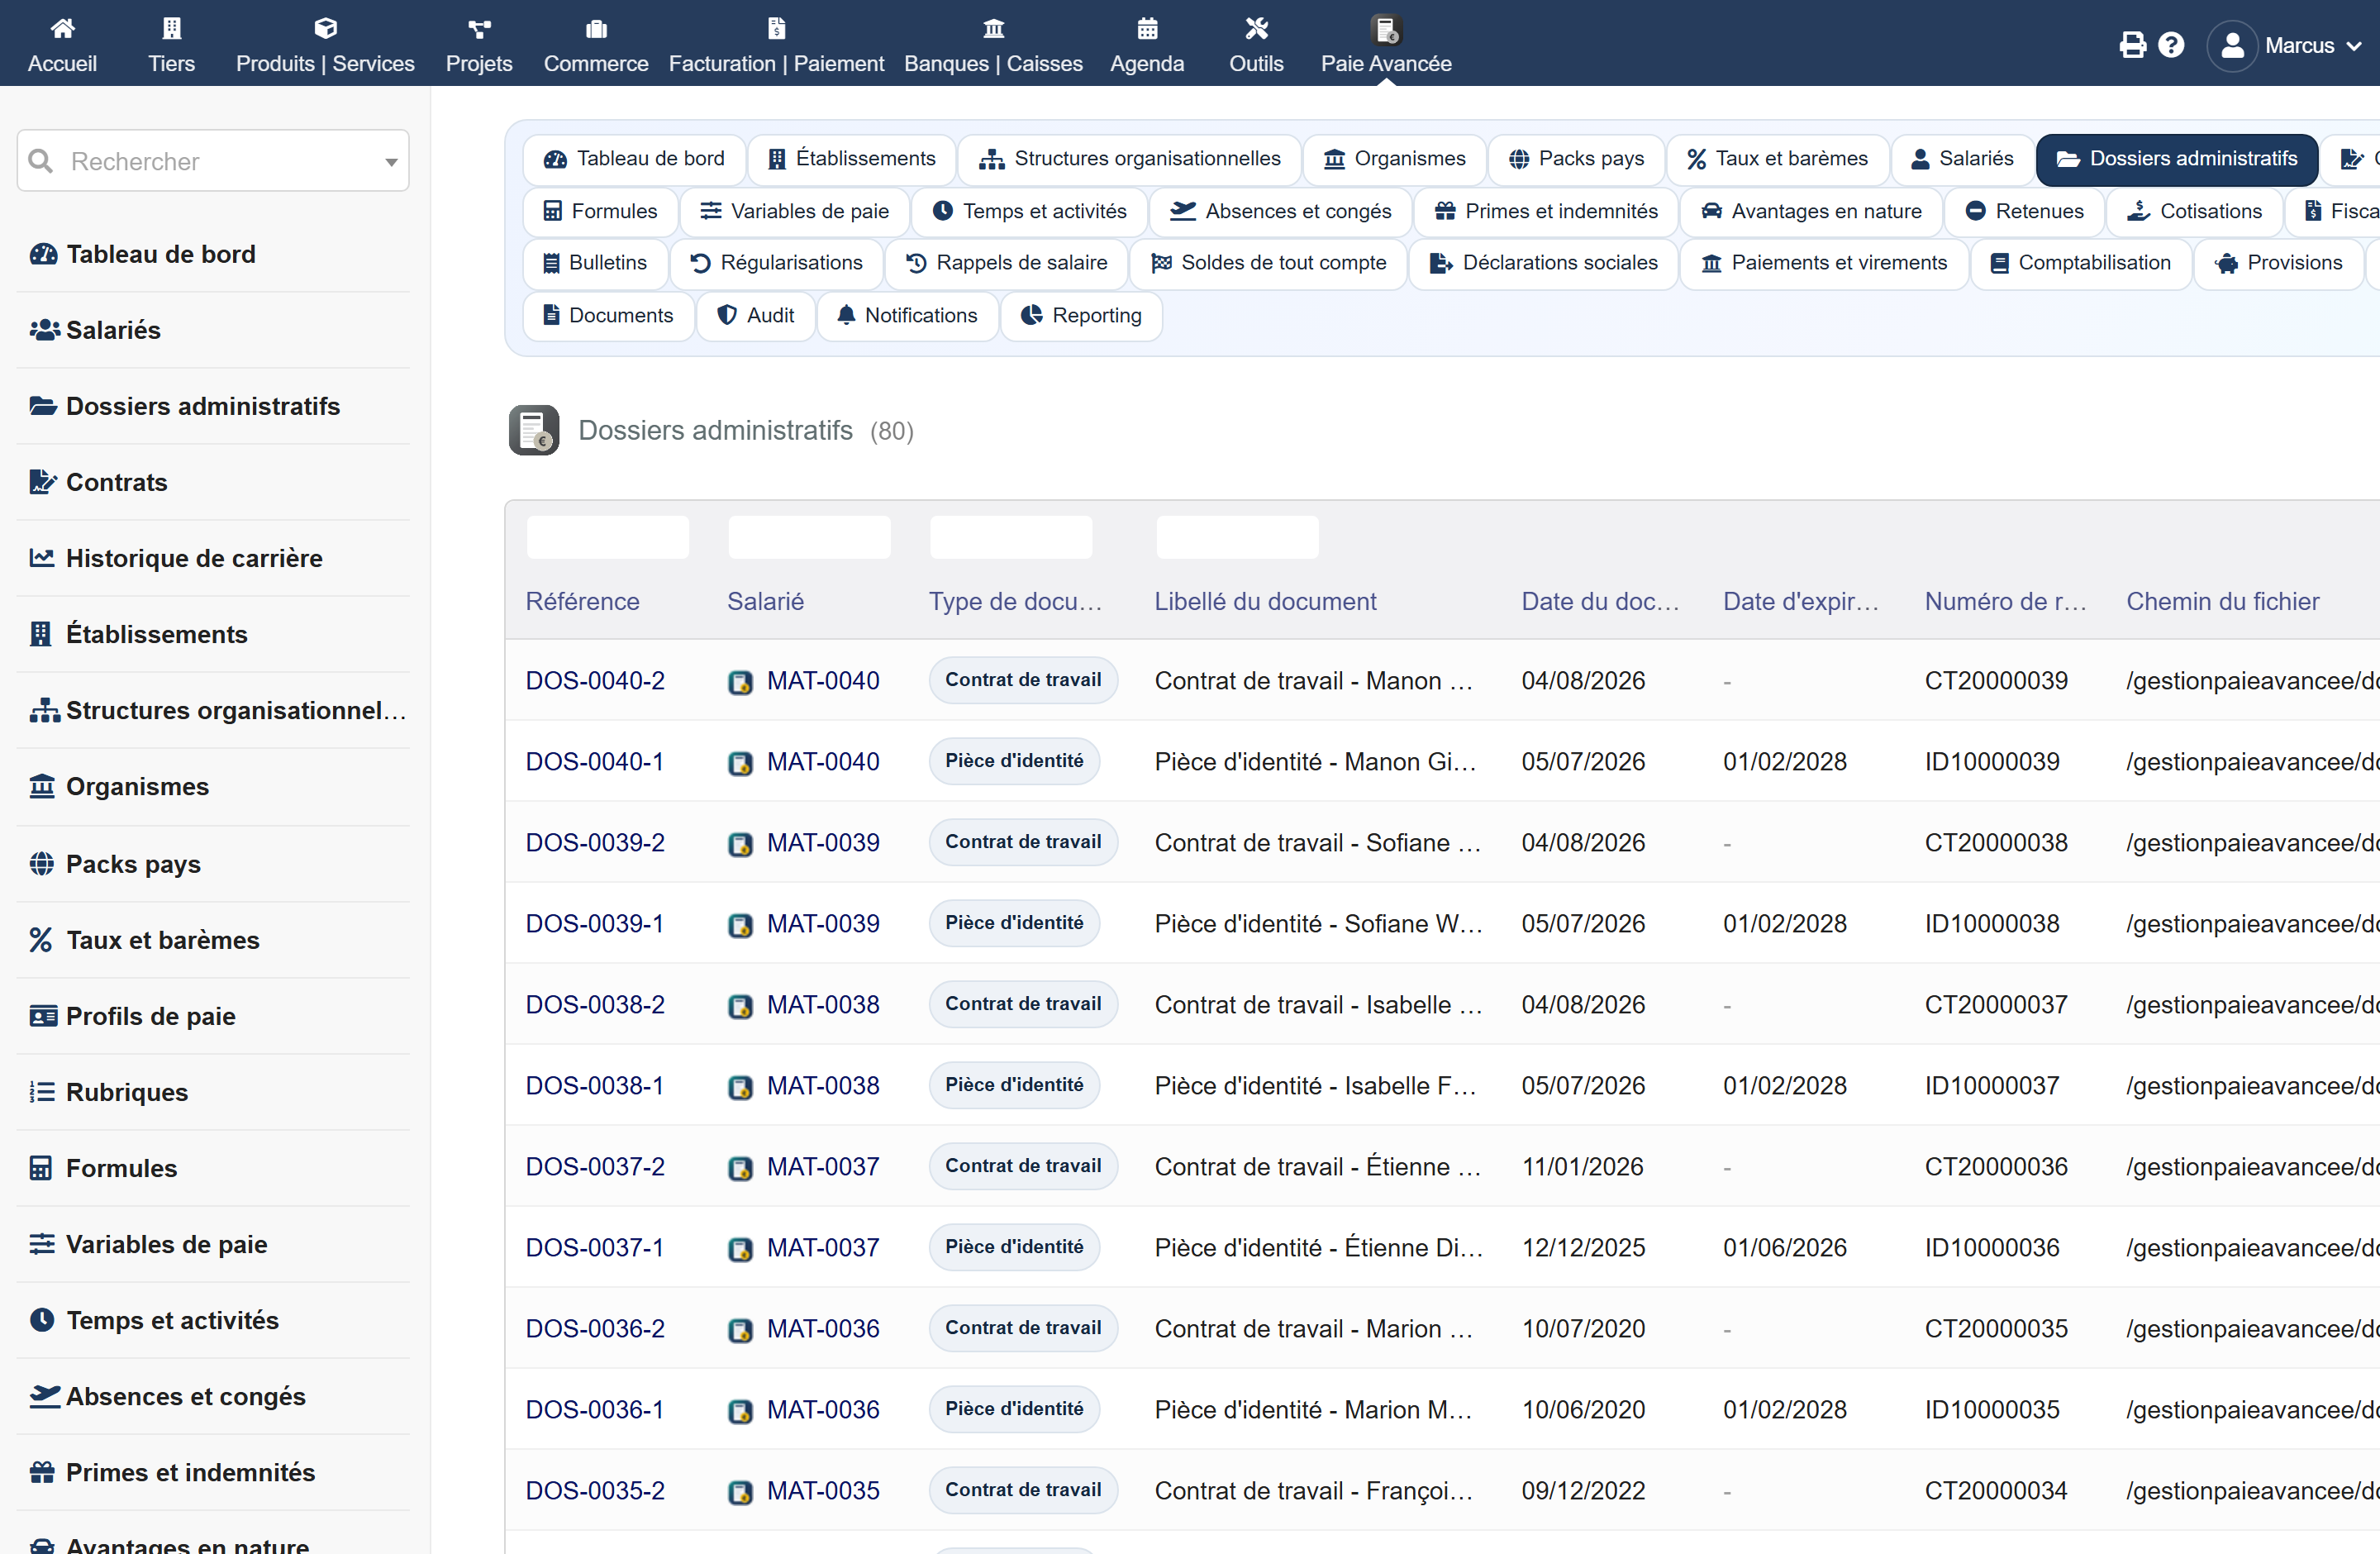
Task: Click the Libellé du document filter field
Action: 1237,538
